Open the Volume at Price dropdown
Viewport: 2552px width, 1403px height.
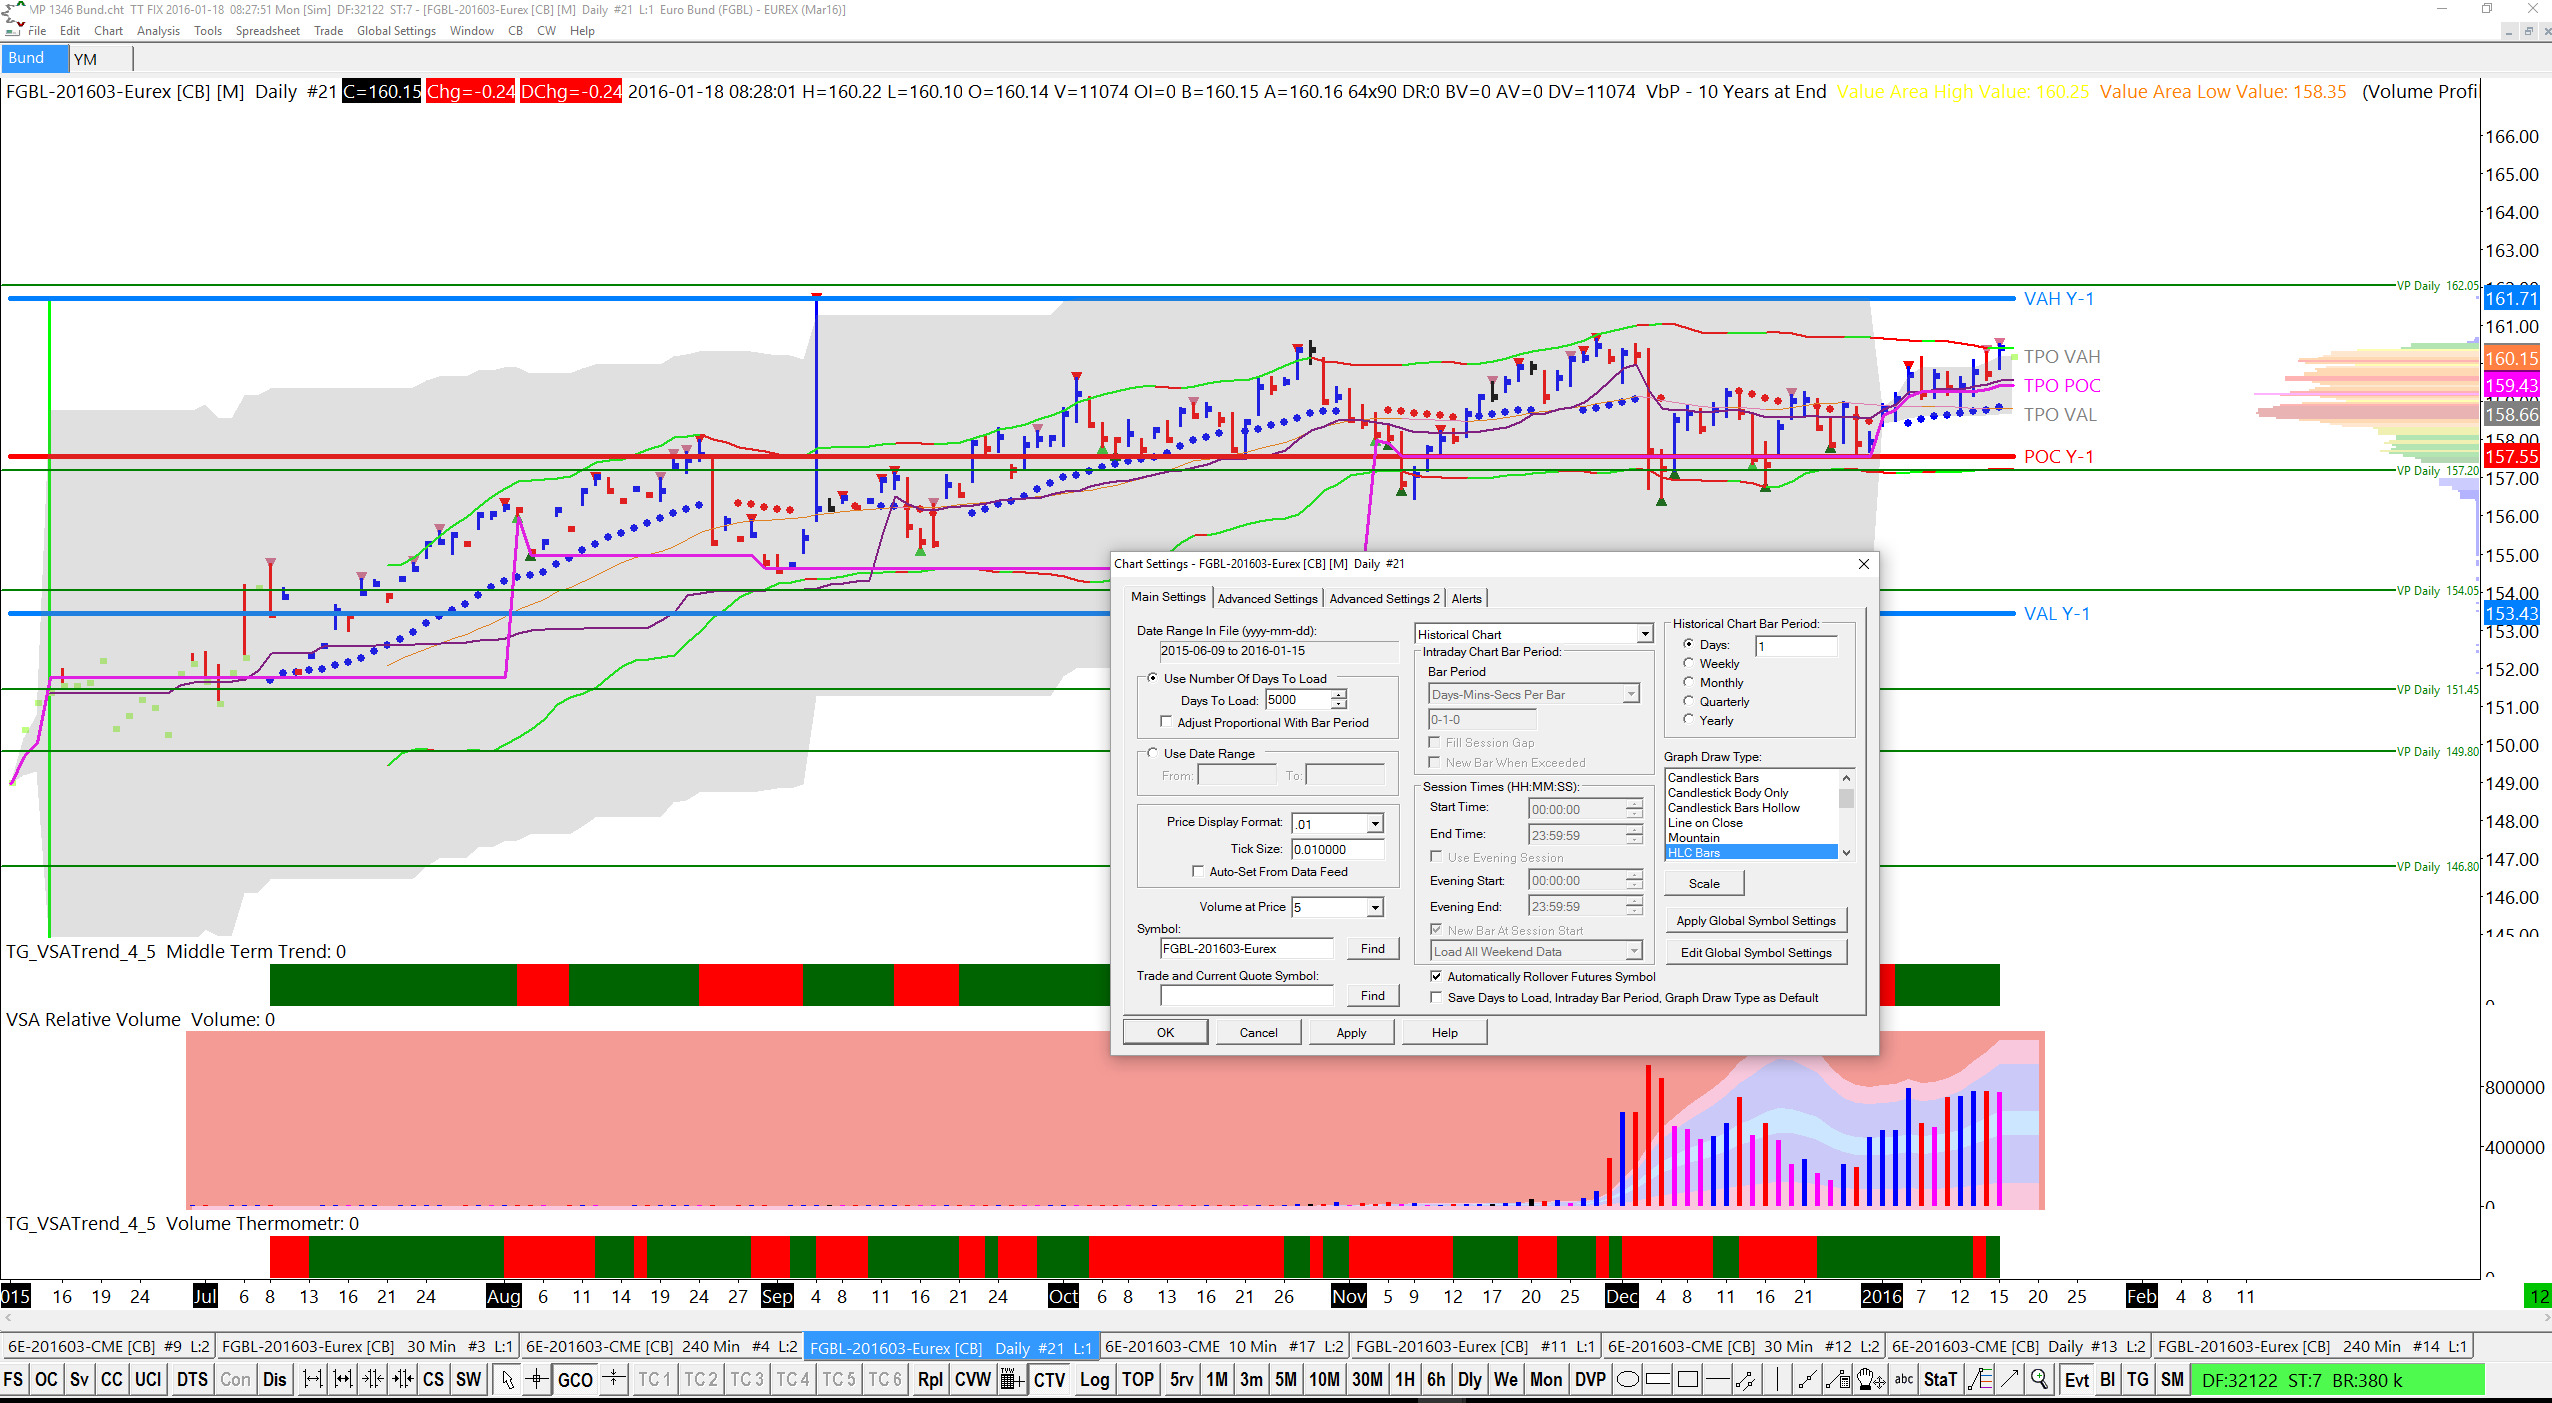pos(1375,907)
